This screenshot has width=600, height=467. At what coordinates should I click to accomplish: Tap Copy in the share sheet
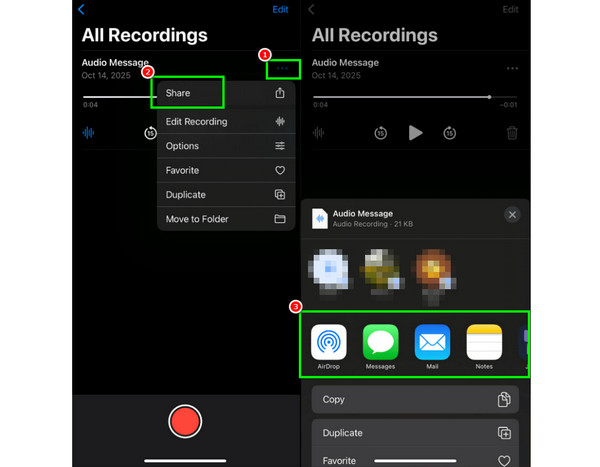click(415, 398)
